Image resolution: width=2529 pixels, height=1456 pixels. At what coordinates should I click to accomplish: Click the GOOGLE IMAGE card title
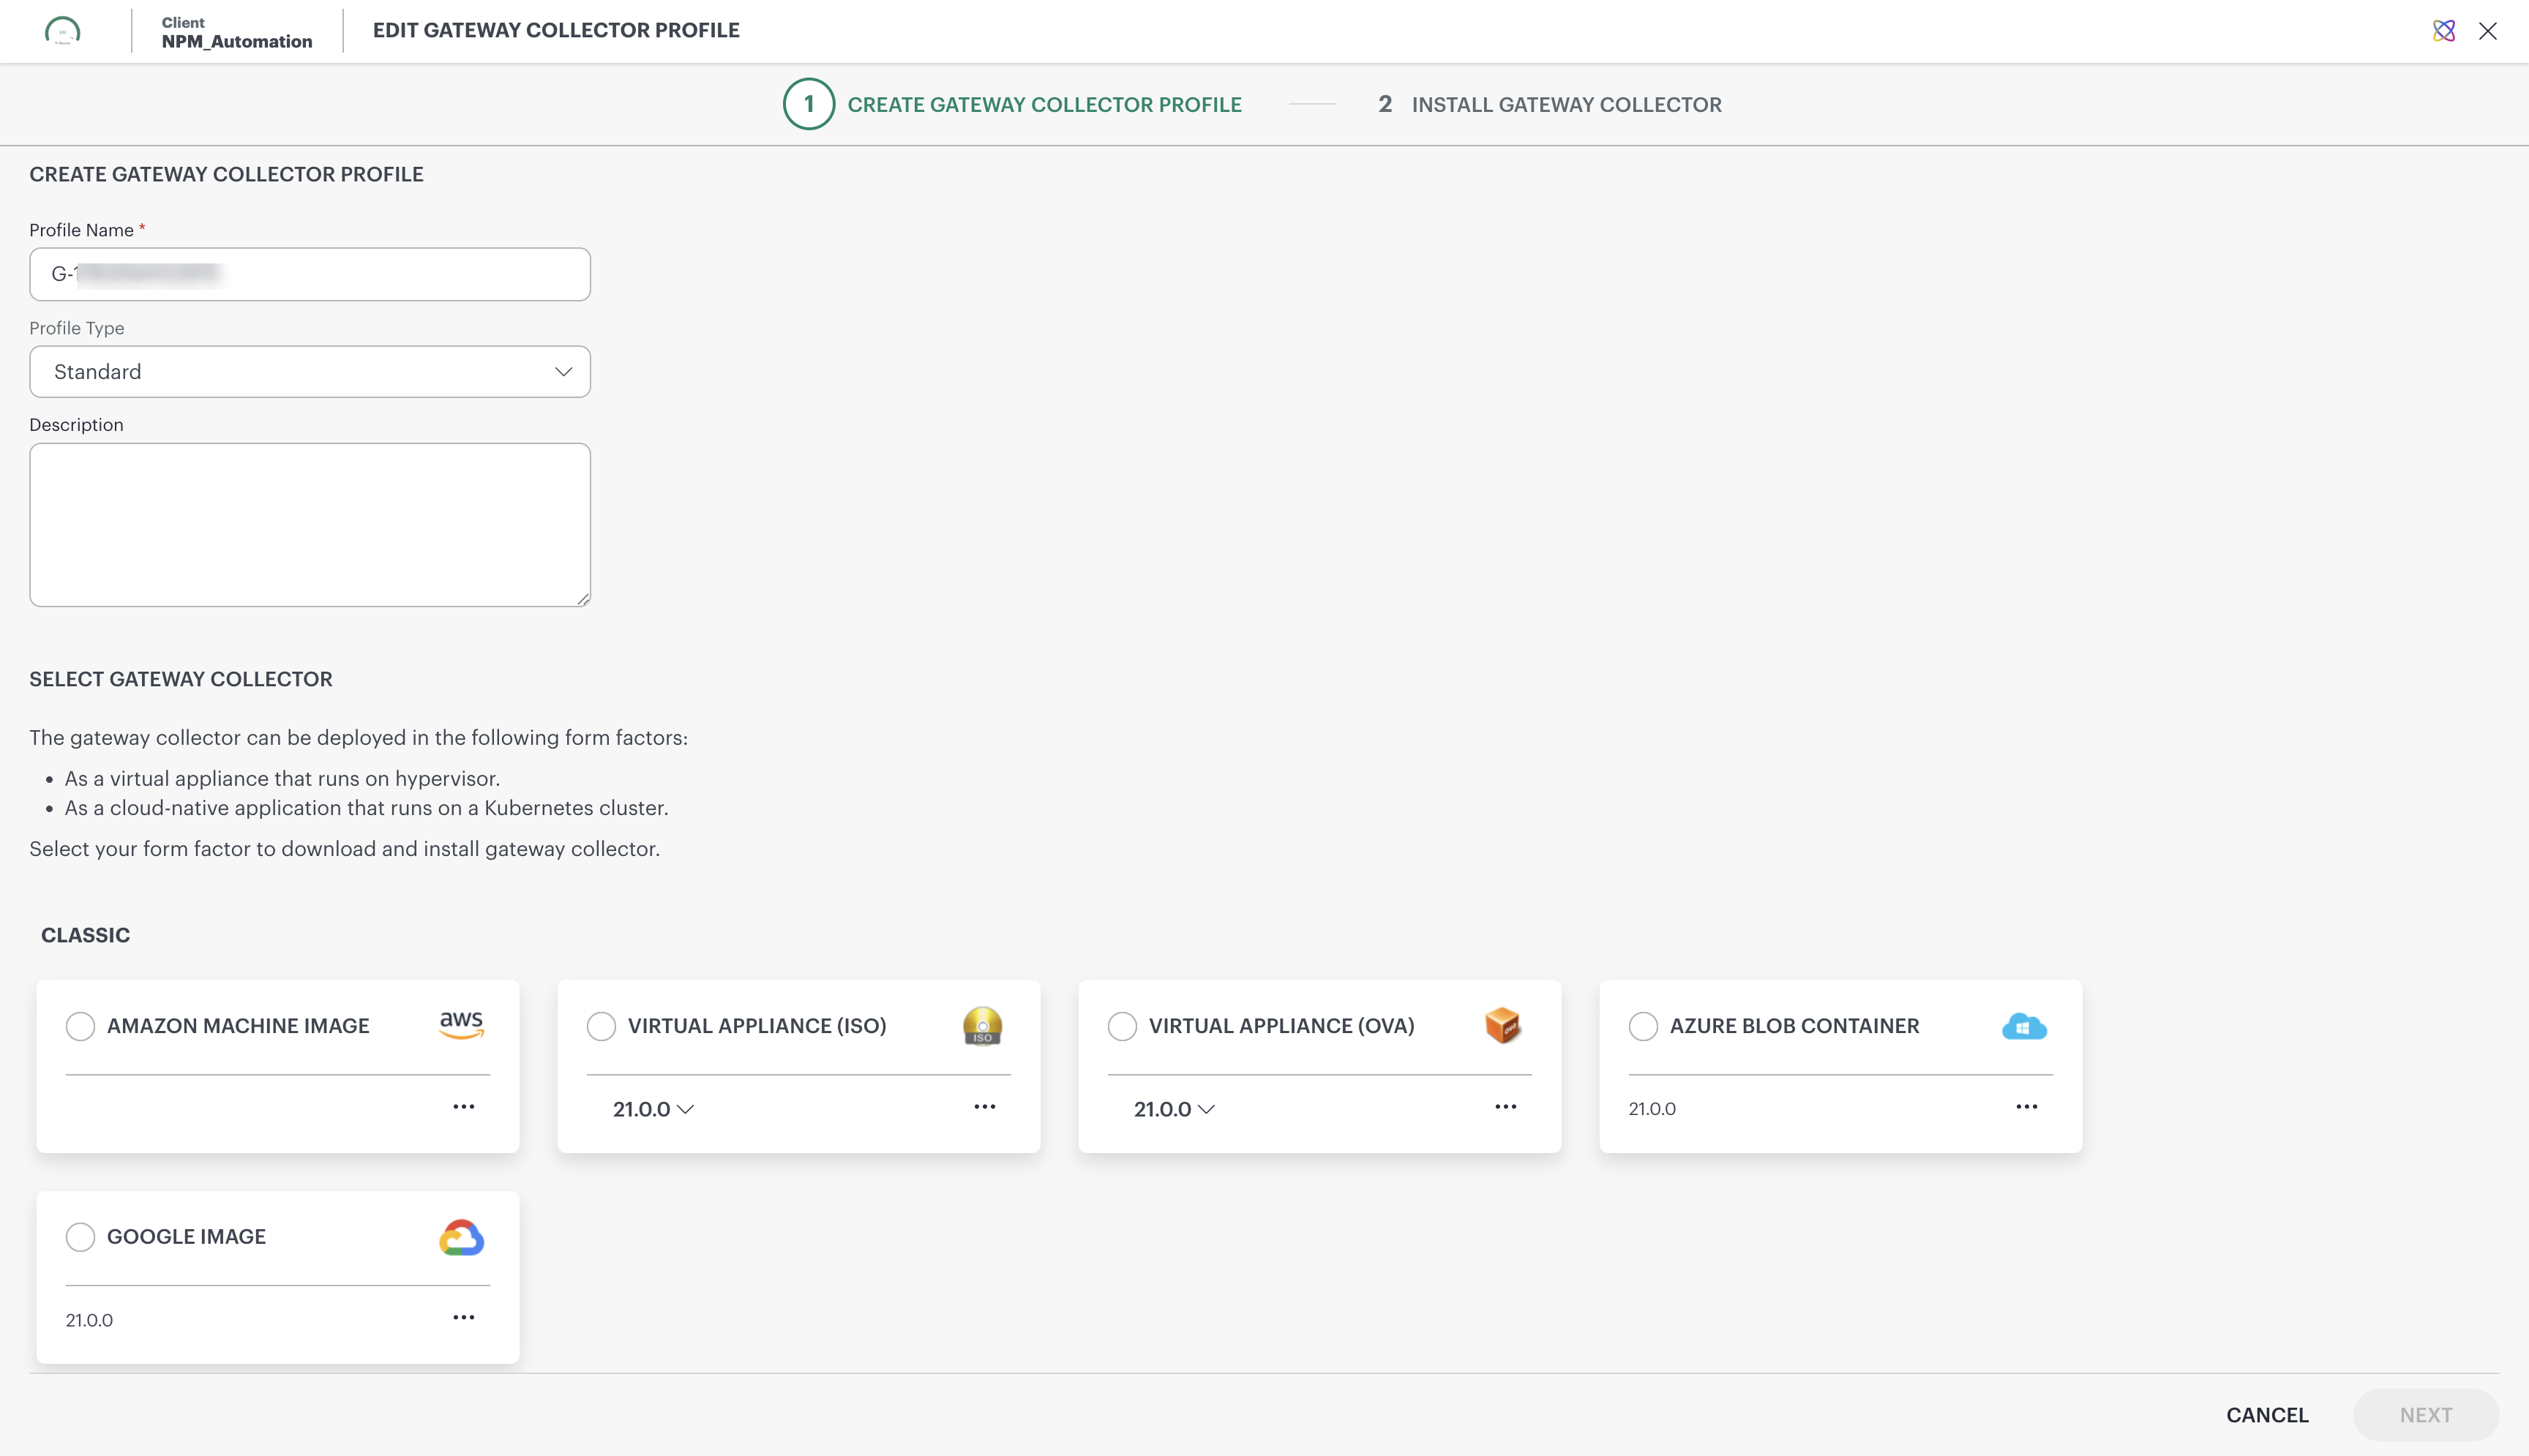pos(186,1237)
